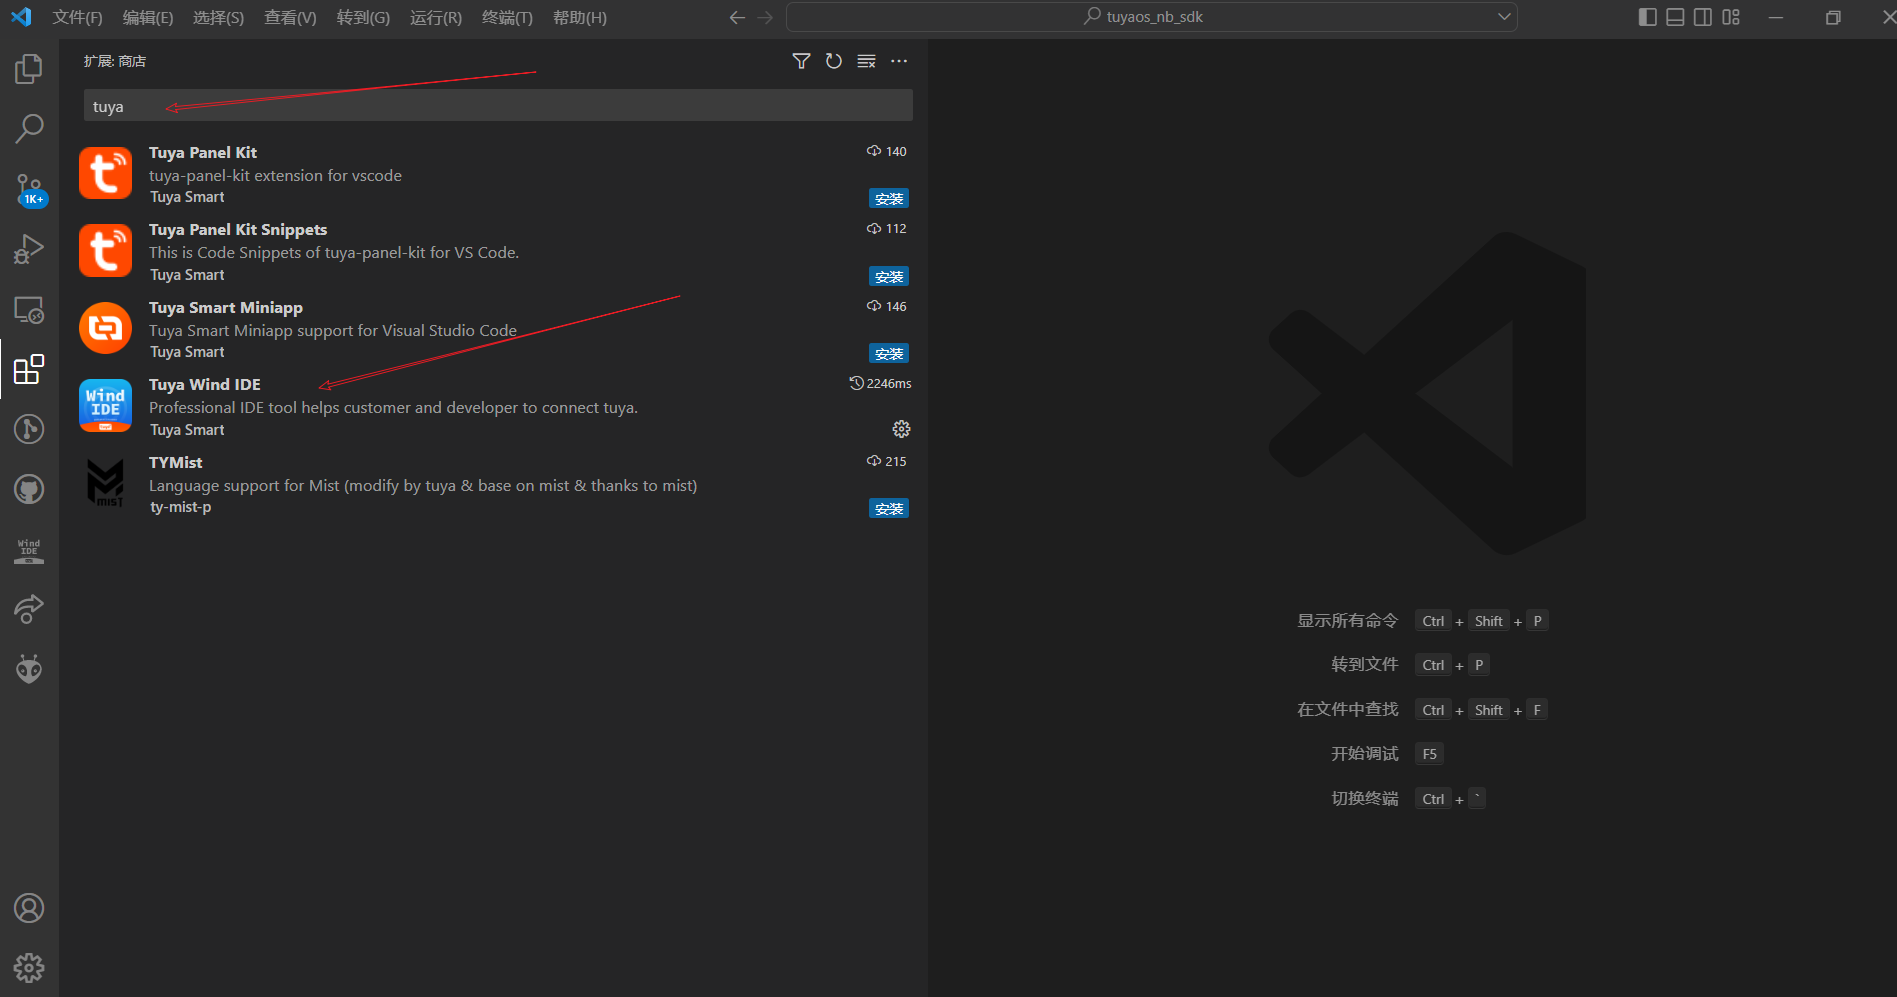Open the 运行(R) menu
This screenshot has width=1897, height=997.
(x=436, y=18)
